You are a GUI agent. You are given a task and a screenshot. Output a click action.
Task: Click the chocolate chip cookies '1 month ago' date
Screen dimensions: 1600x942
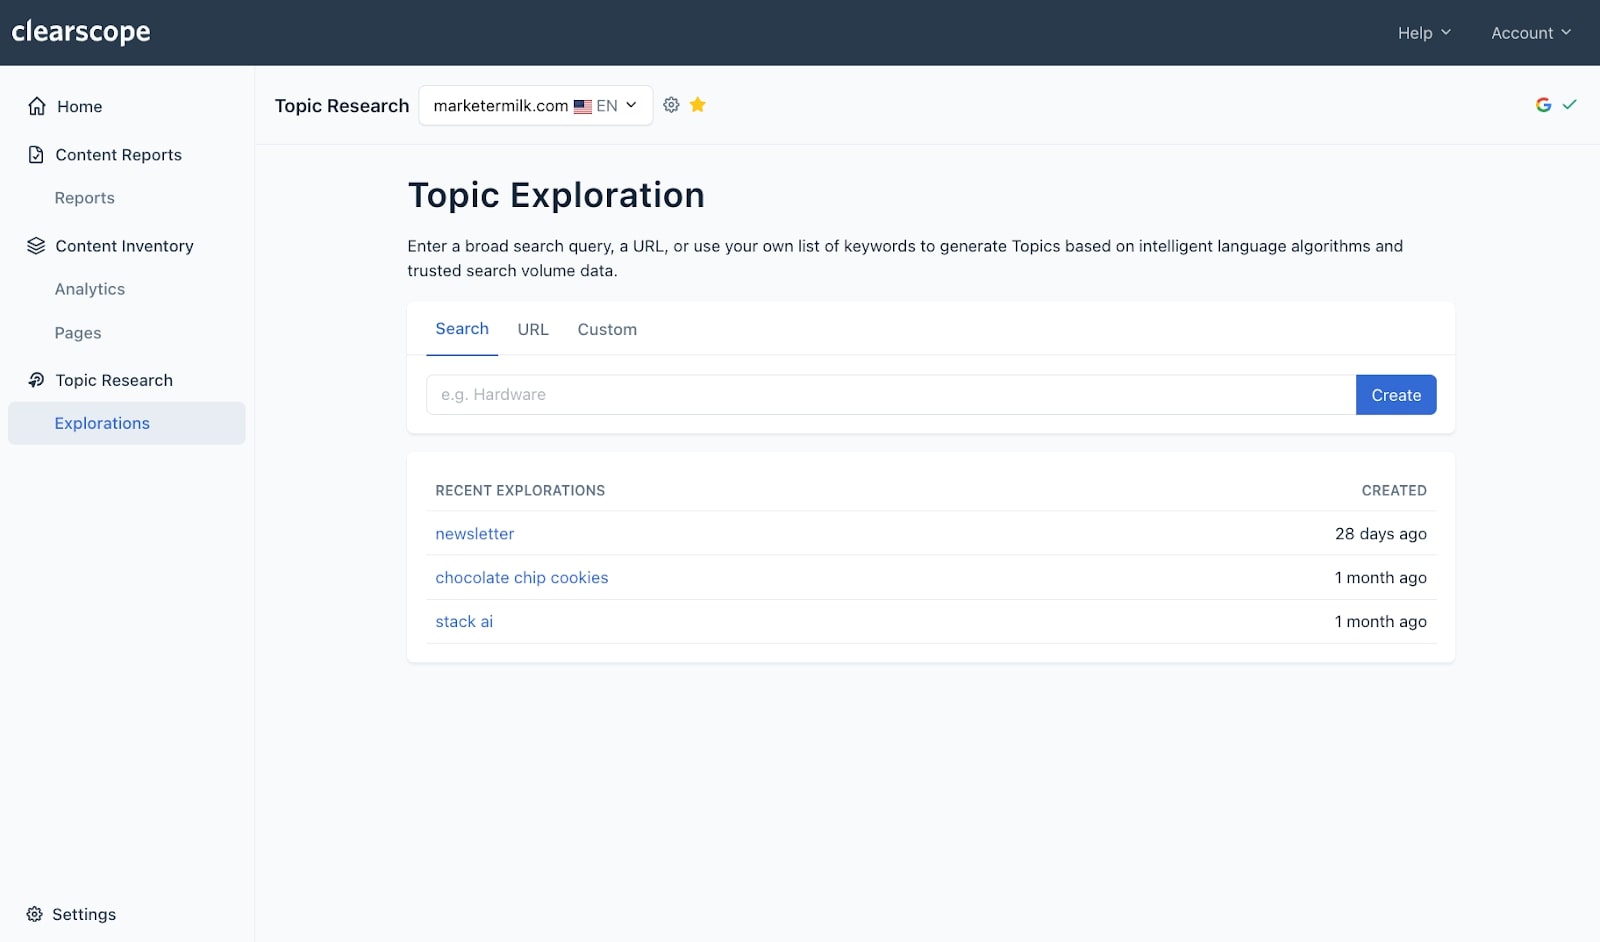1381,578
